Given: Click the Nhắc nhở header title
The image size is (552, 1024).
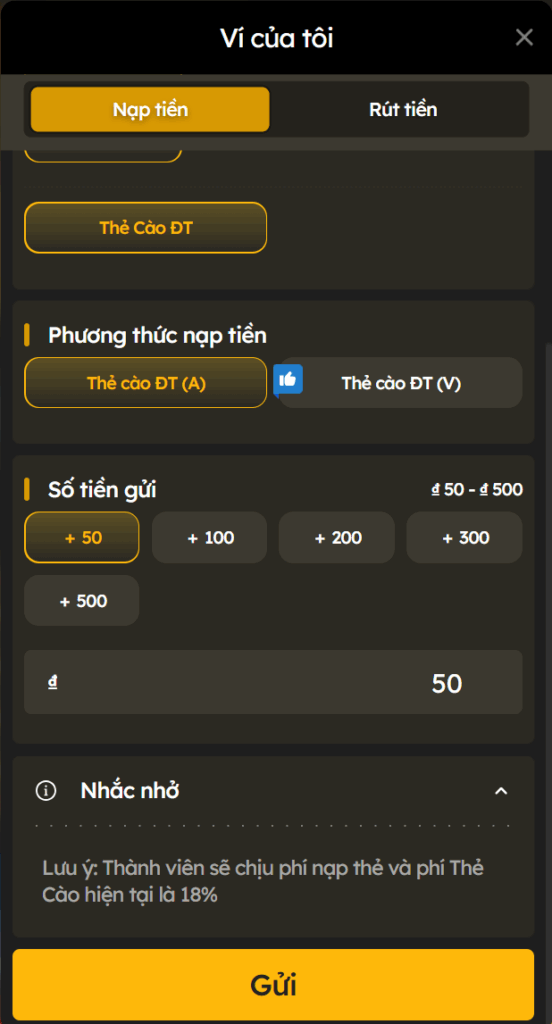Looking at the screenshot, I should 130,791.
